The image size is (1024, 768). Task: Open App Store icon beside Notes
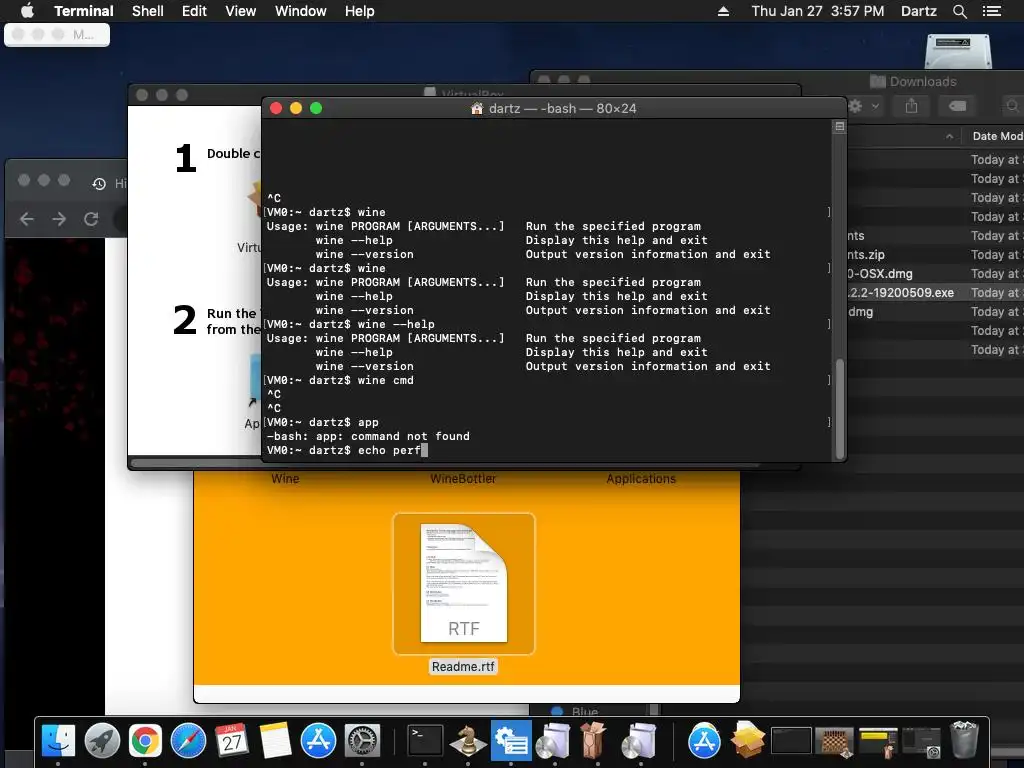pos(318,741)
